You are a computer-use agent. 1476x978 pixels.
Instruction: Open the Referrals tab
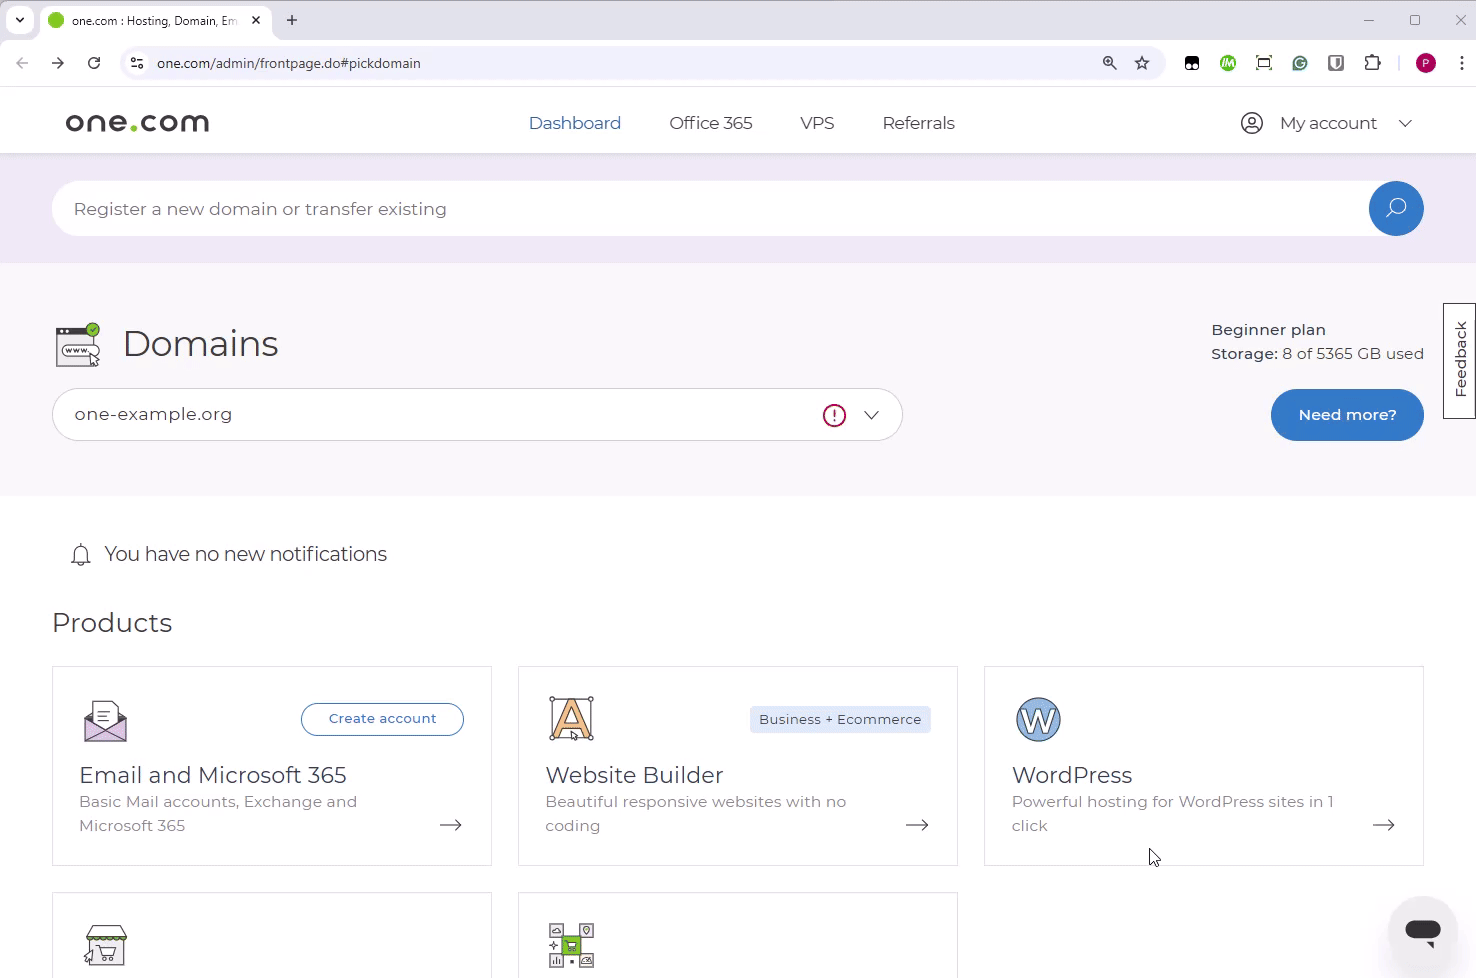click(918, 123)
